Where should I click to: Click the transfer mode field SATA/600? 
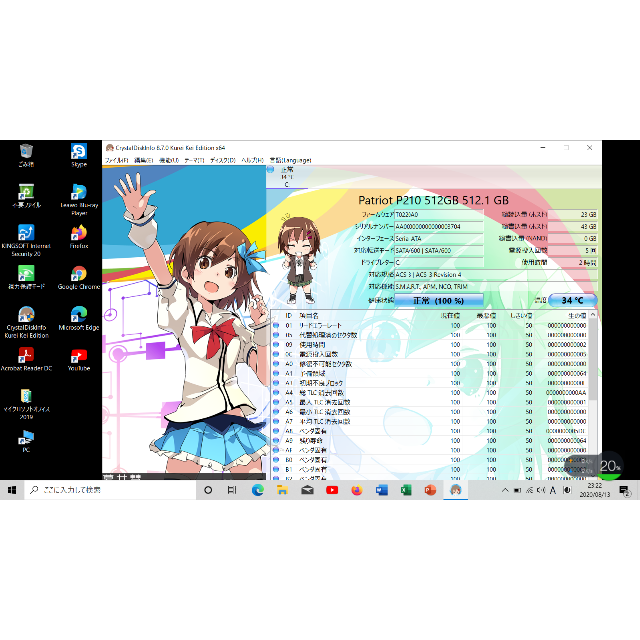pos(439,250)
